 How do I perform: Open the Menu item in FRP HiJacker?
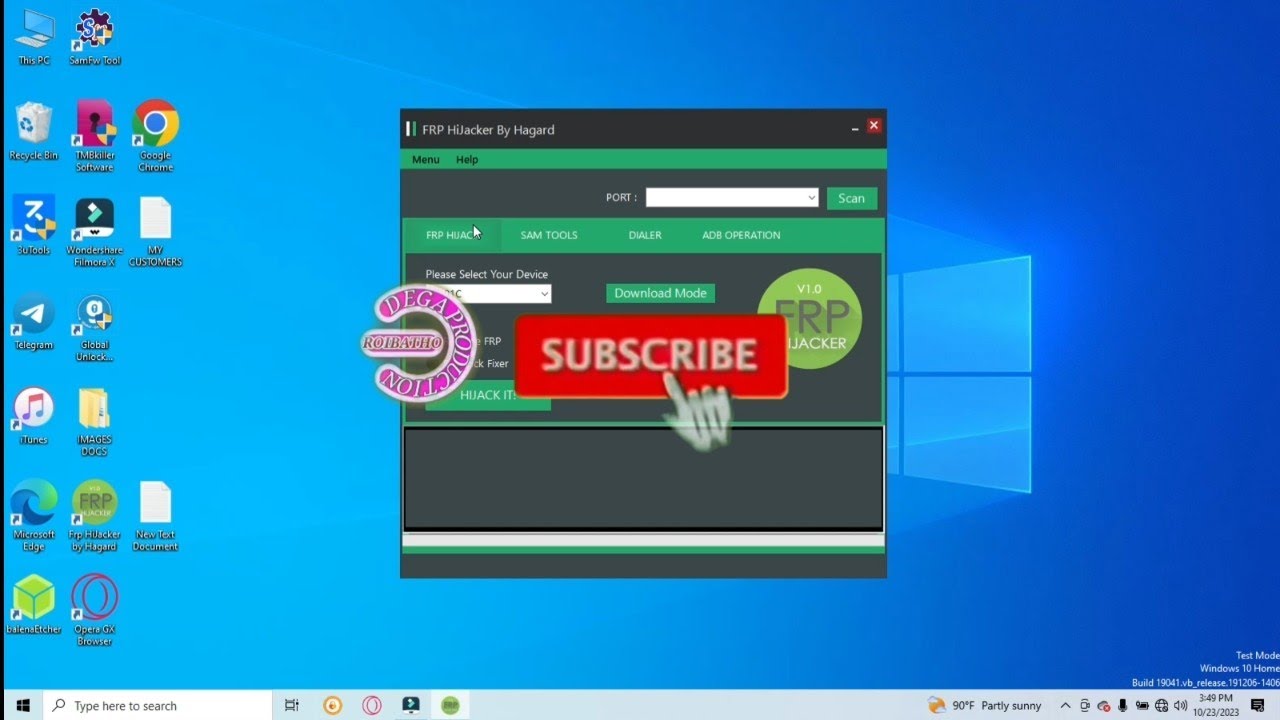(426, 159)
